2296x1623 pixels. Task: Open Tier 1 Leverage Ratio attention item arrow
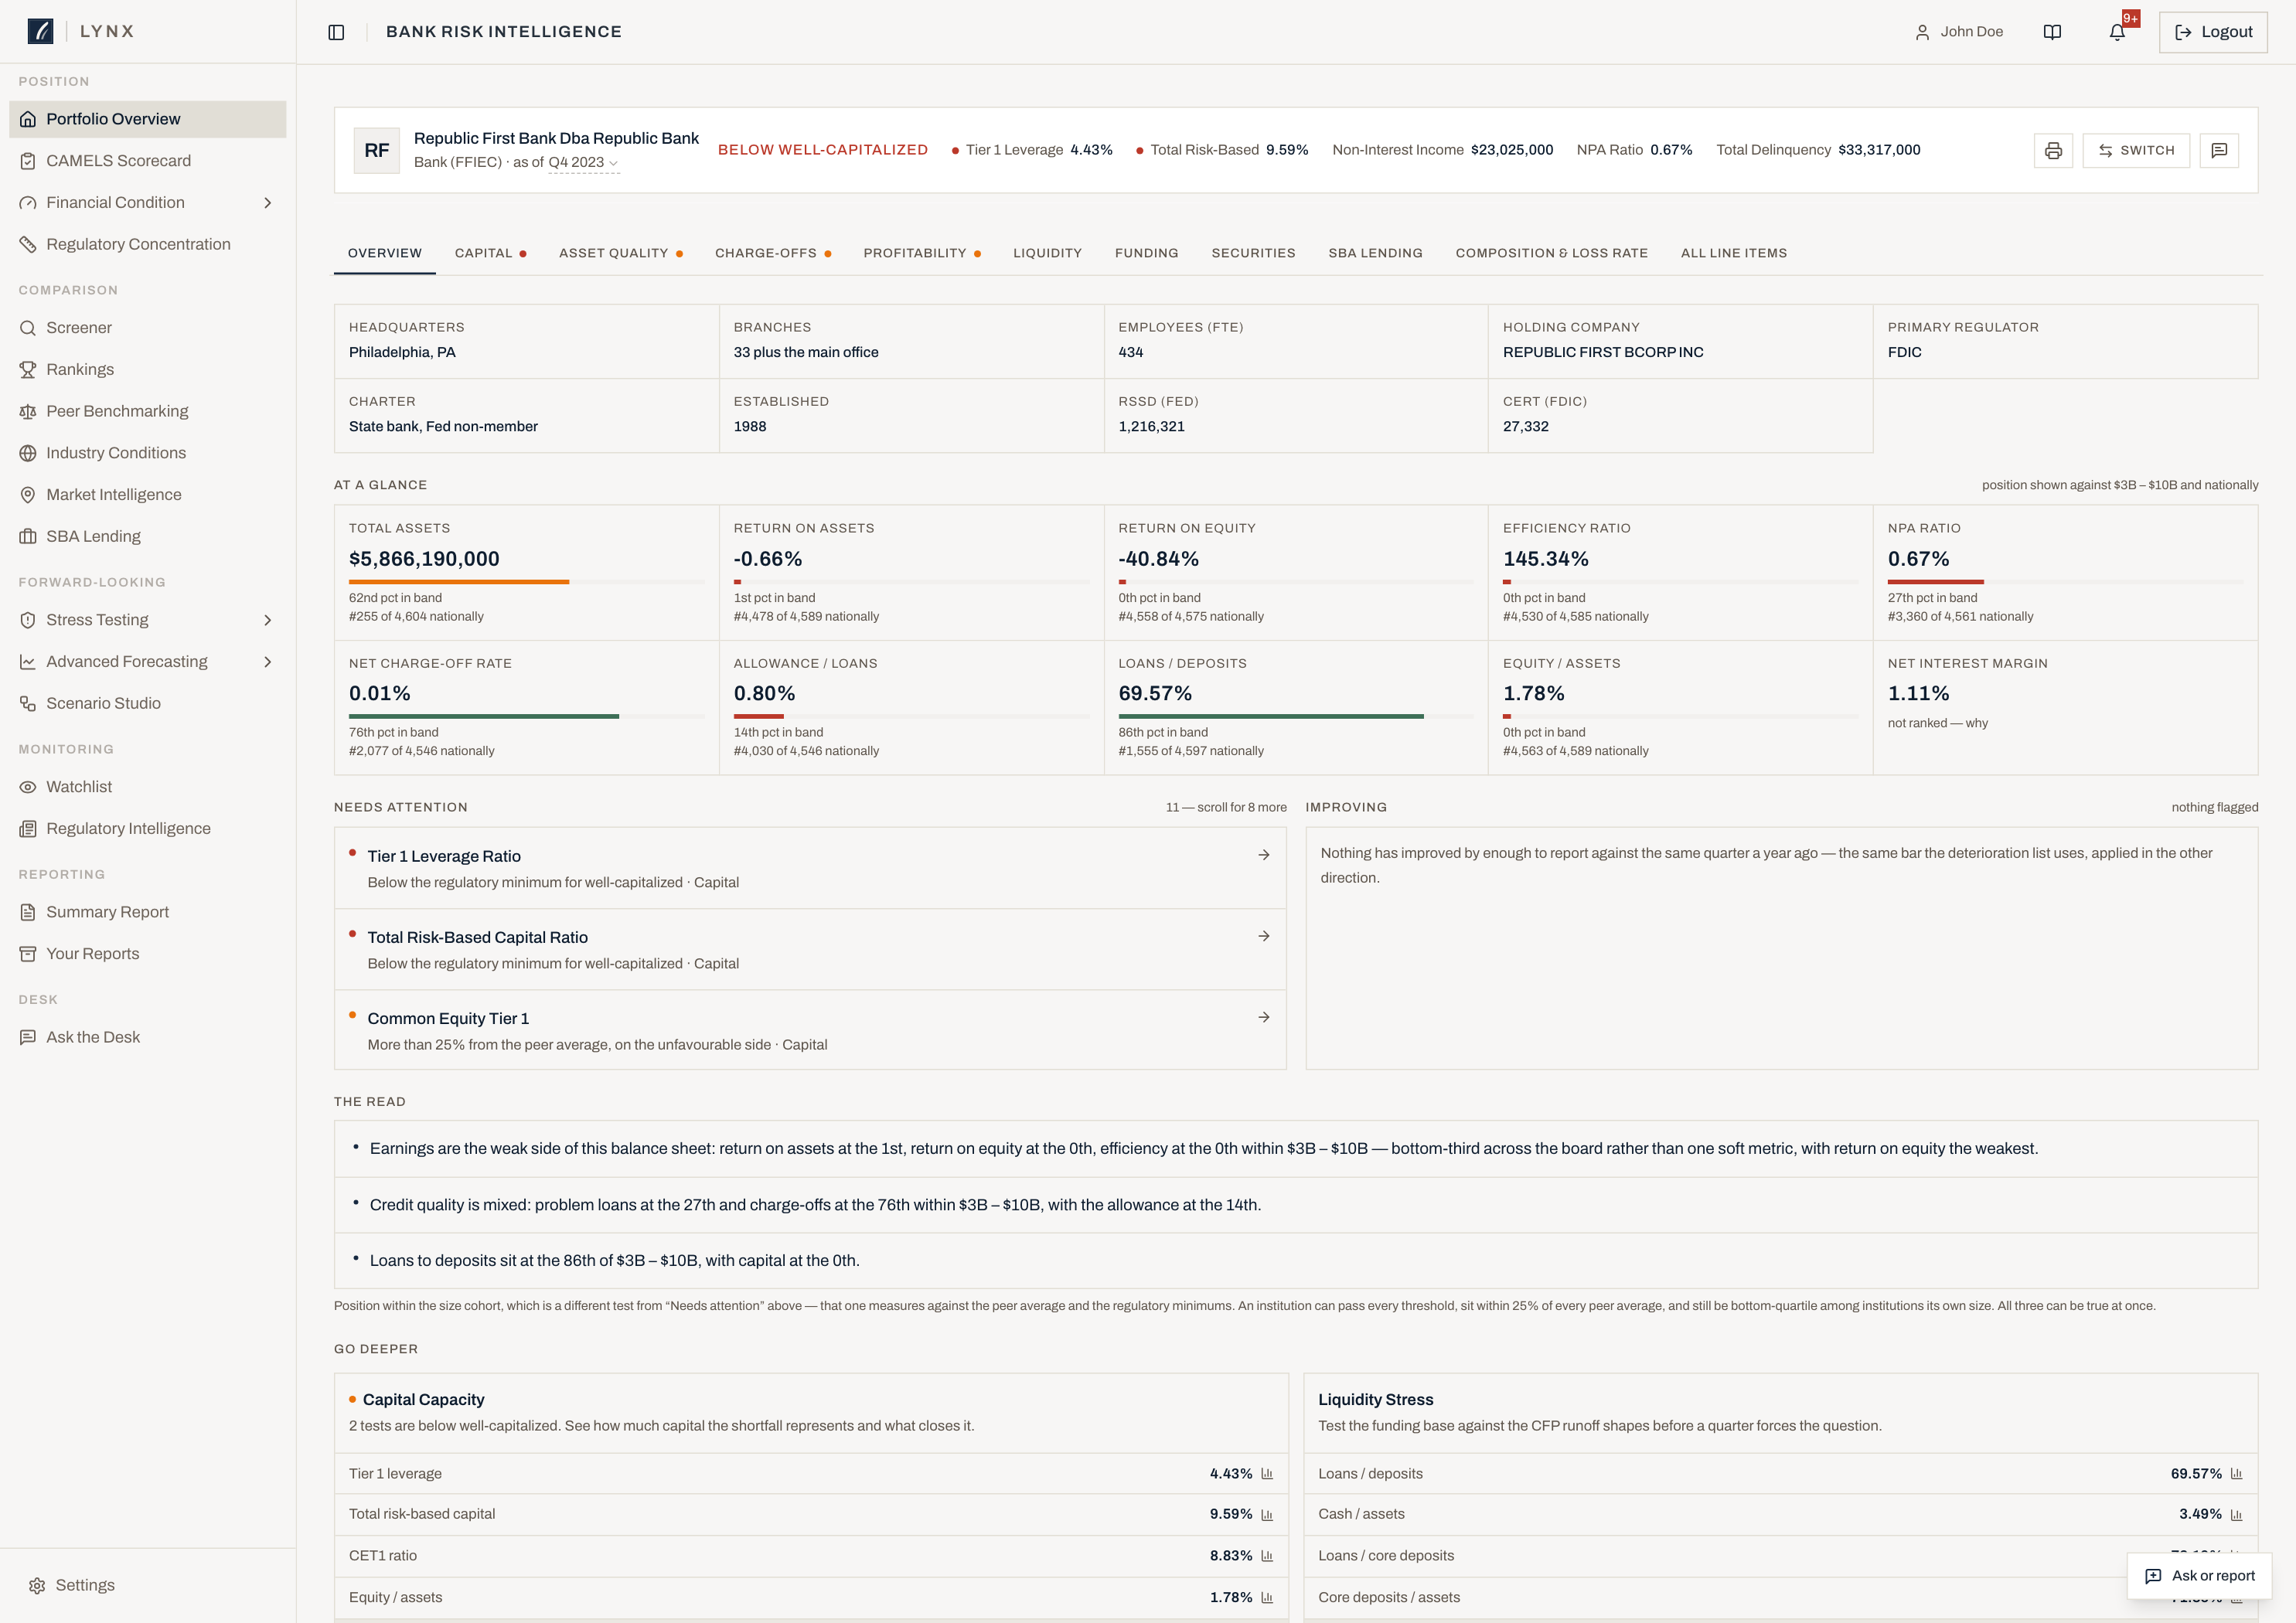(1264, 855)
